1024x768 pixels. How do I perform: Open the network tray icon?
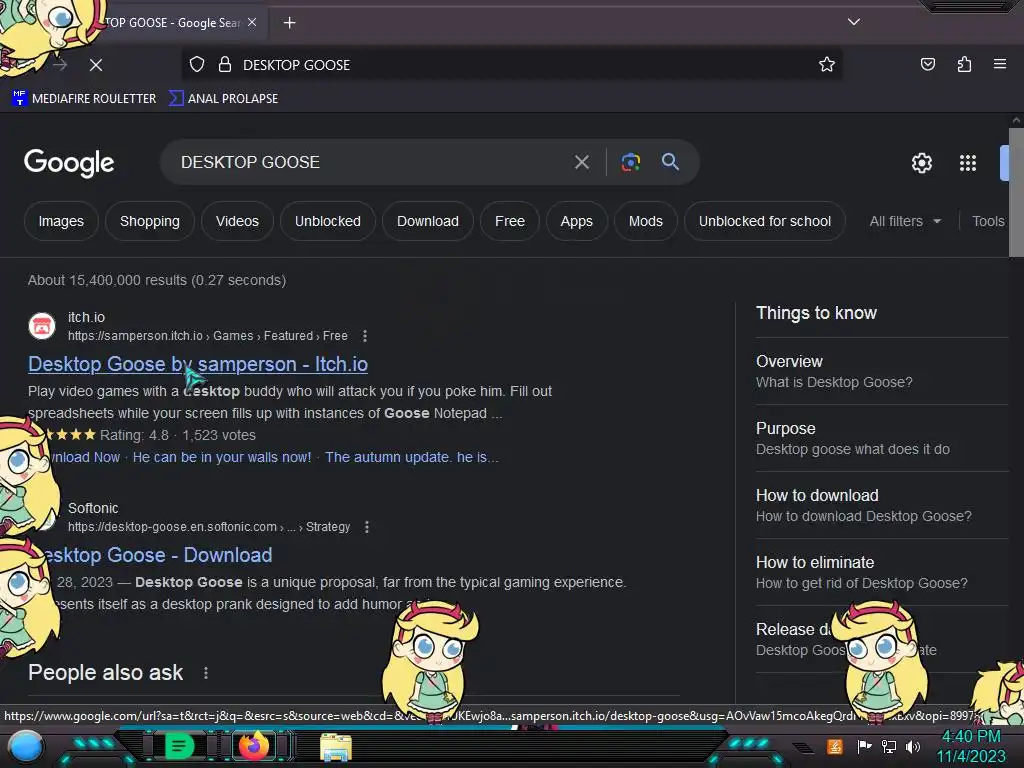click(x=888, y=746)
